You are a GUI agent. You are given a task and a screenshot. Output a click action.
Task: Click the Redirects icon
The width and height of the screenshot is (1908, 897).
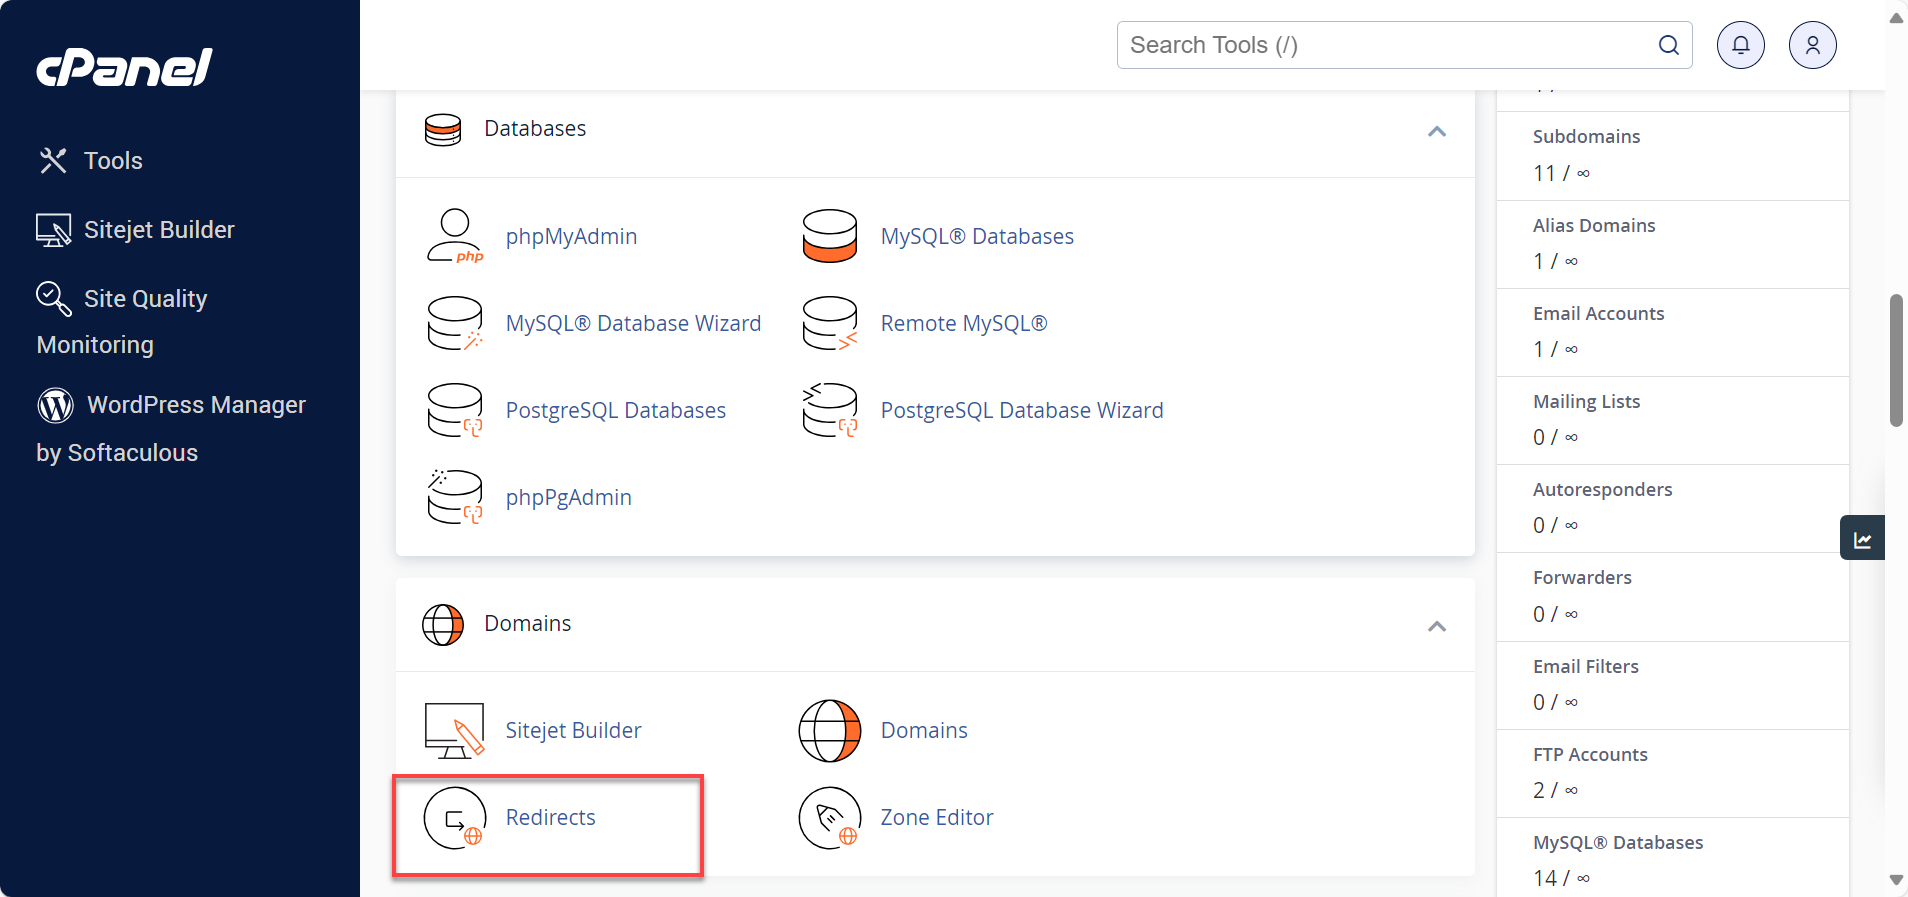455,818
